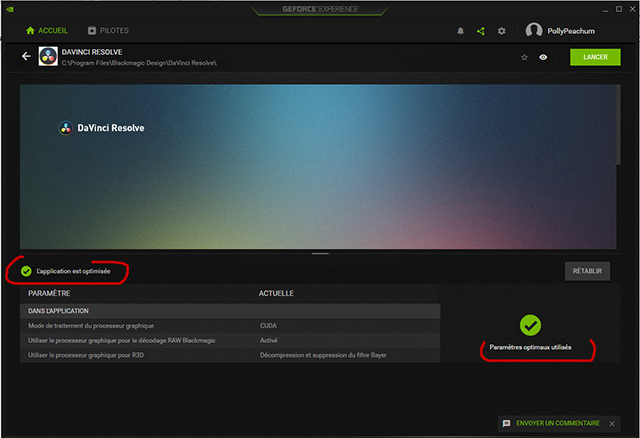The image size is (640, 438).
Task: Close the GeForce Experience window
Action: (x=633, y=9)
